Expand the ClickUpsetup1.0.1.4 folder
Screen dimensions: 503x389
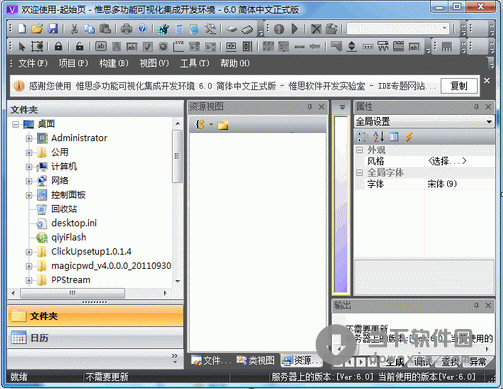[x=29, y=252]
